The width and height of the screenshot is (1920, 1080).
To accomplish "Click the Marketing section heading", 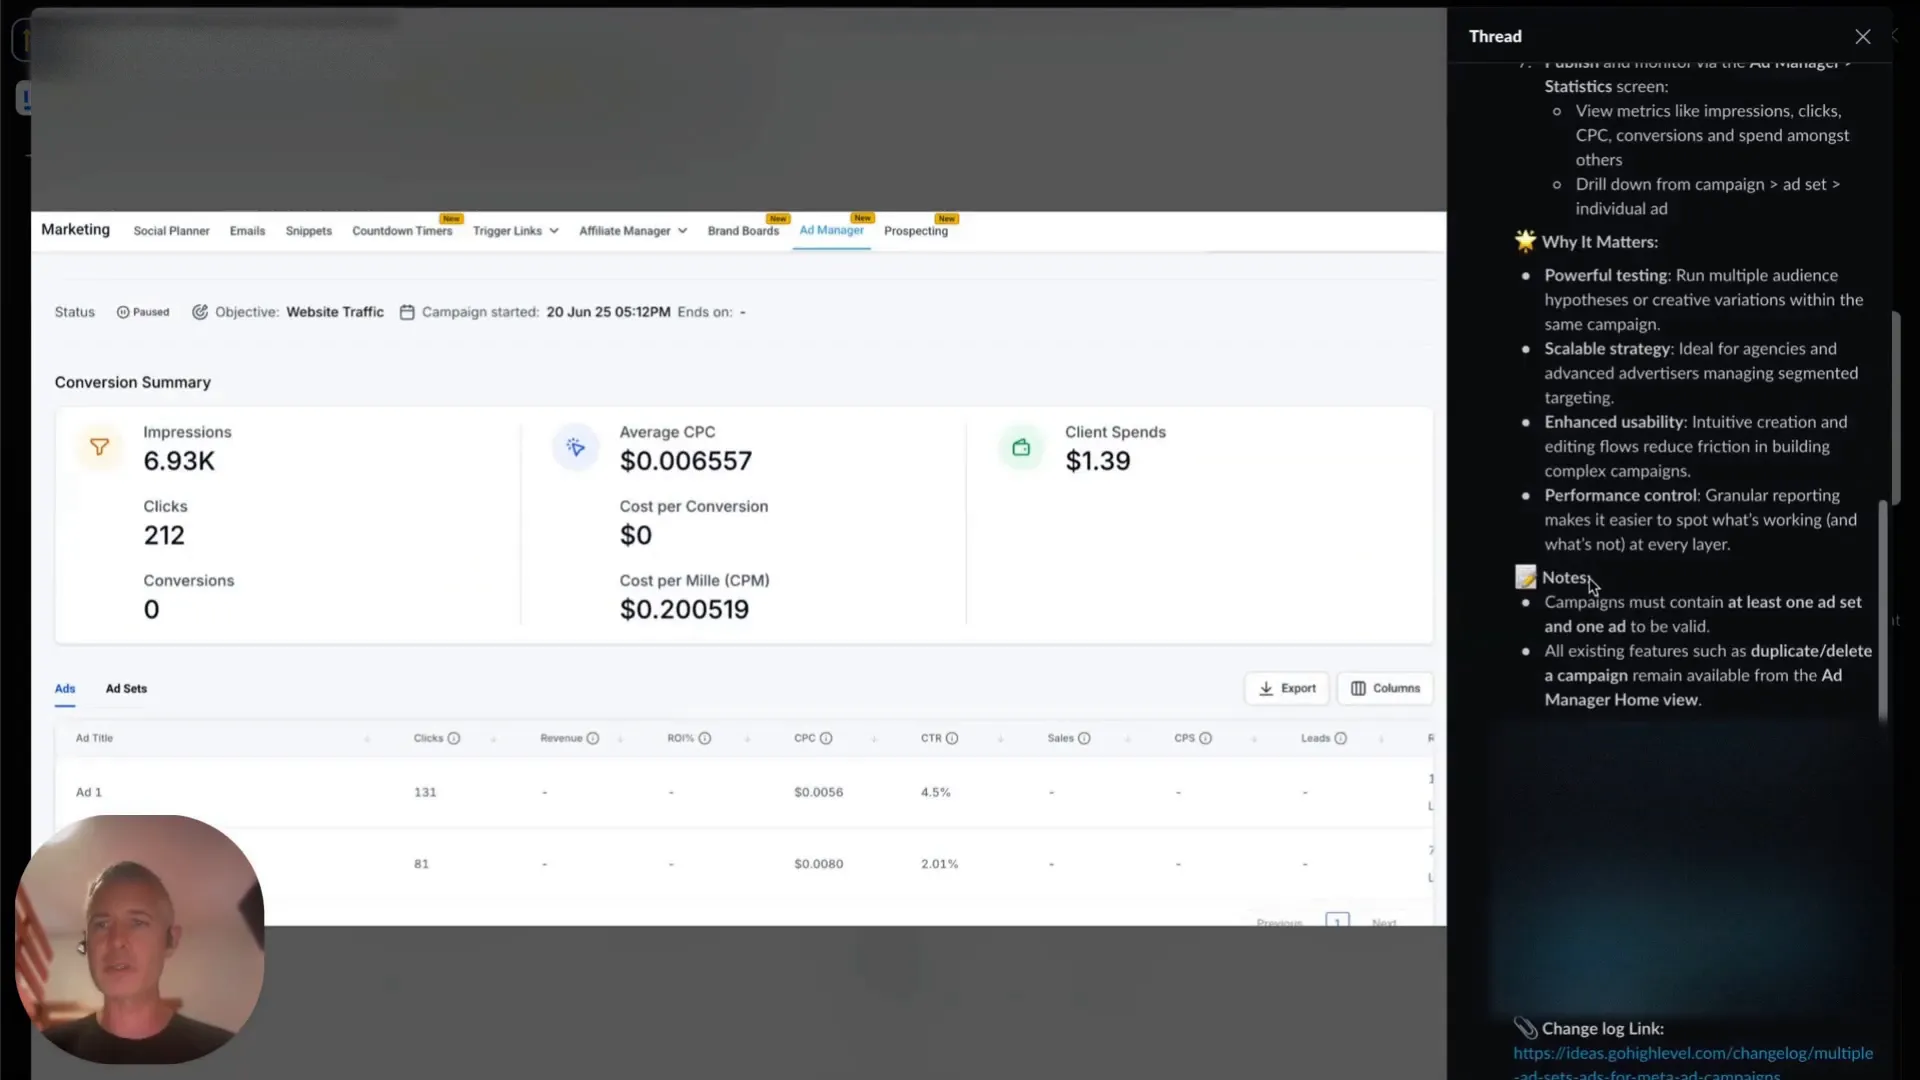I will [x=75, y=229].
